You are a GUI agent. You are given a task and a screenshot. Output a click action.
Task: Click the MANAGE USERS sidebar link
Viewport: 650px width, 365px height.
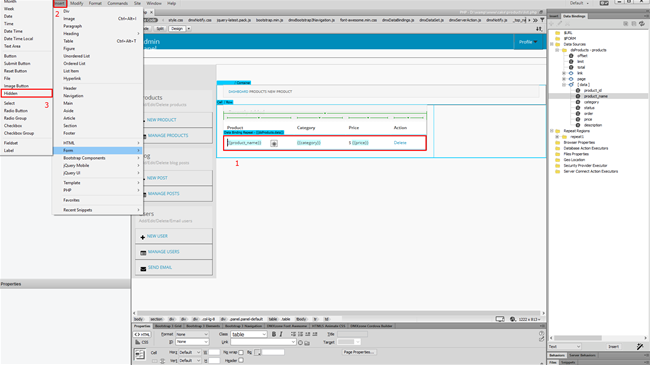(164, 252)
